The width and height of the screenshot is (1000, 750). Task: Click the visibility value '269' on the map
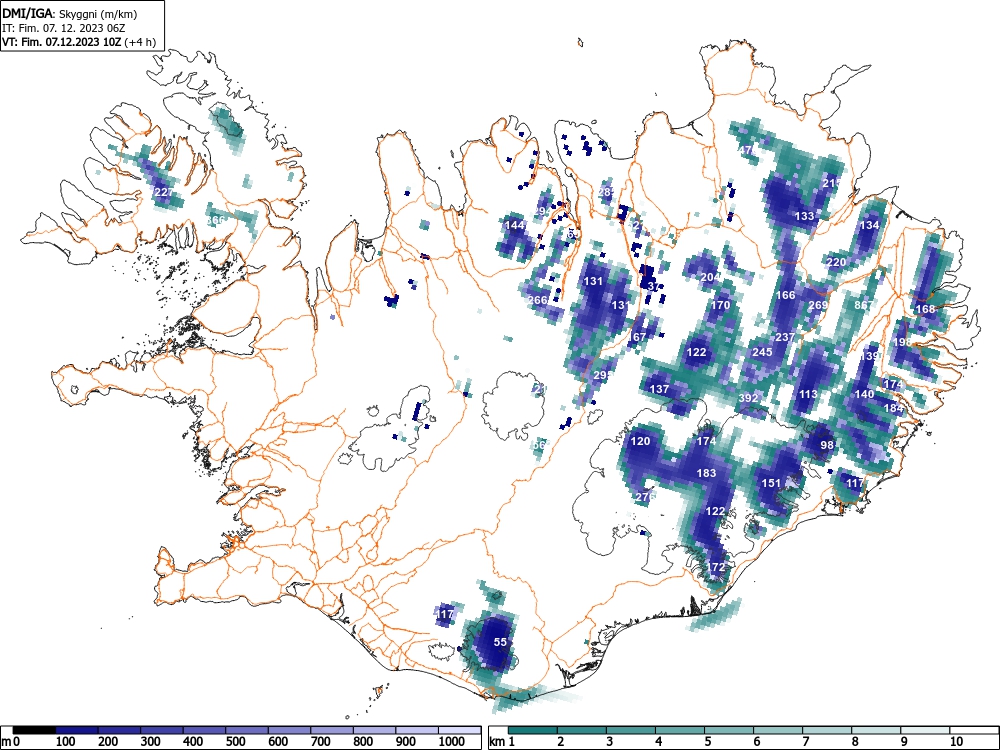point(818,305)
